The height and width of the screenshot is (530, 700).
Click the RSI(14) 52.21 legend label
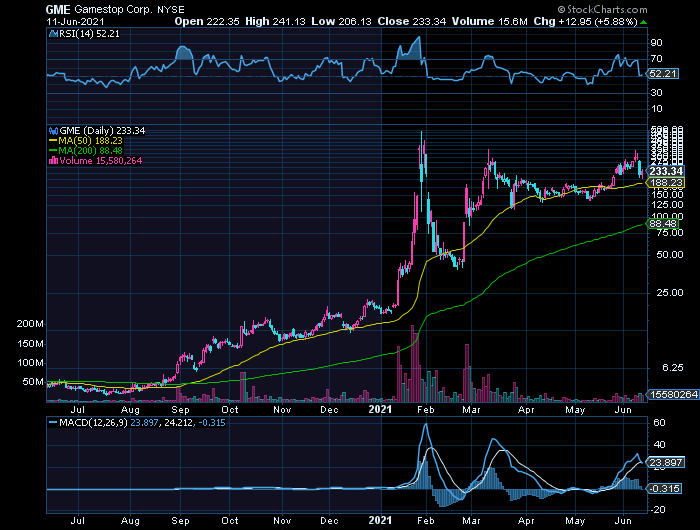click(x=89, y=33)
